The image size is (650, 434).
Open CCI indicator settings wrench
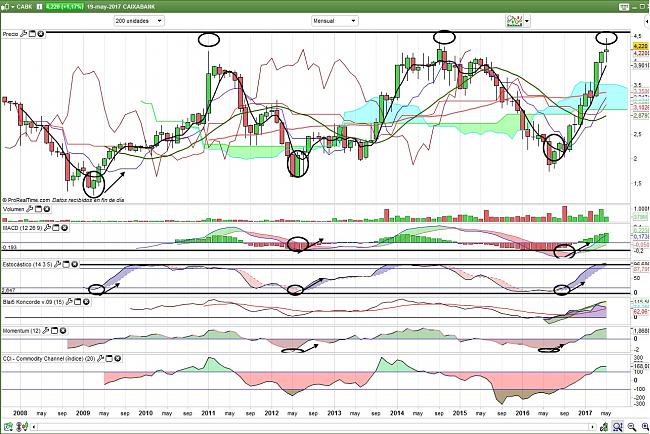(x=100, y=358)
